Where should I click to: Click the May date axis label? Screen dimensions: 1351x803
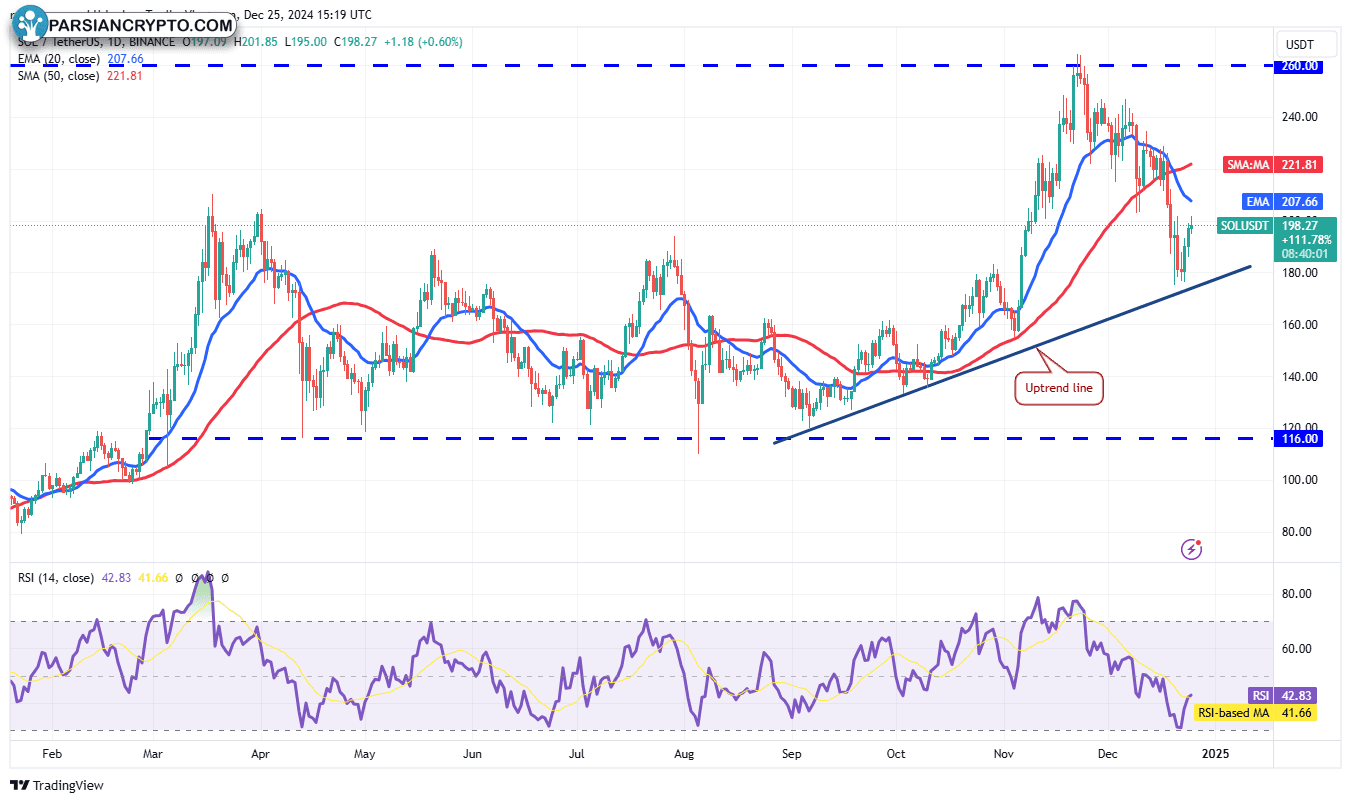pos(364,753)
